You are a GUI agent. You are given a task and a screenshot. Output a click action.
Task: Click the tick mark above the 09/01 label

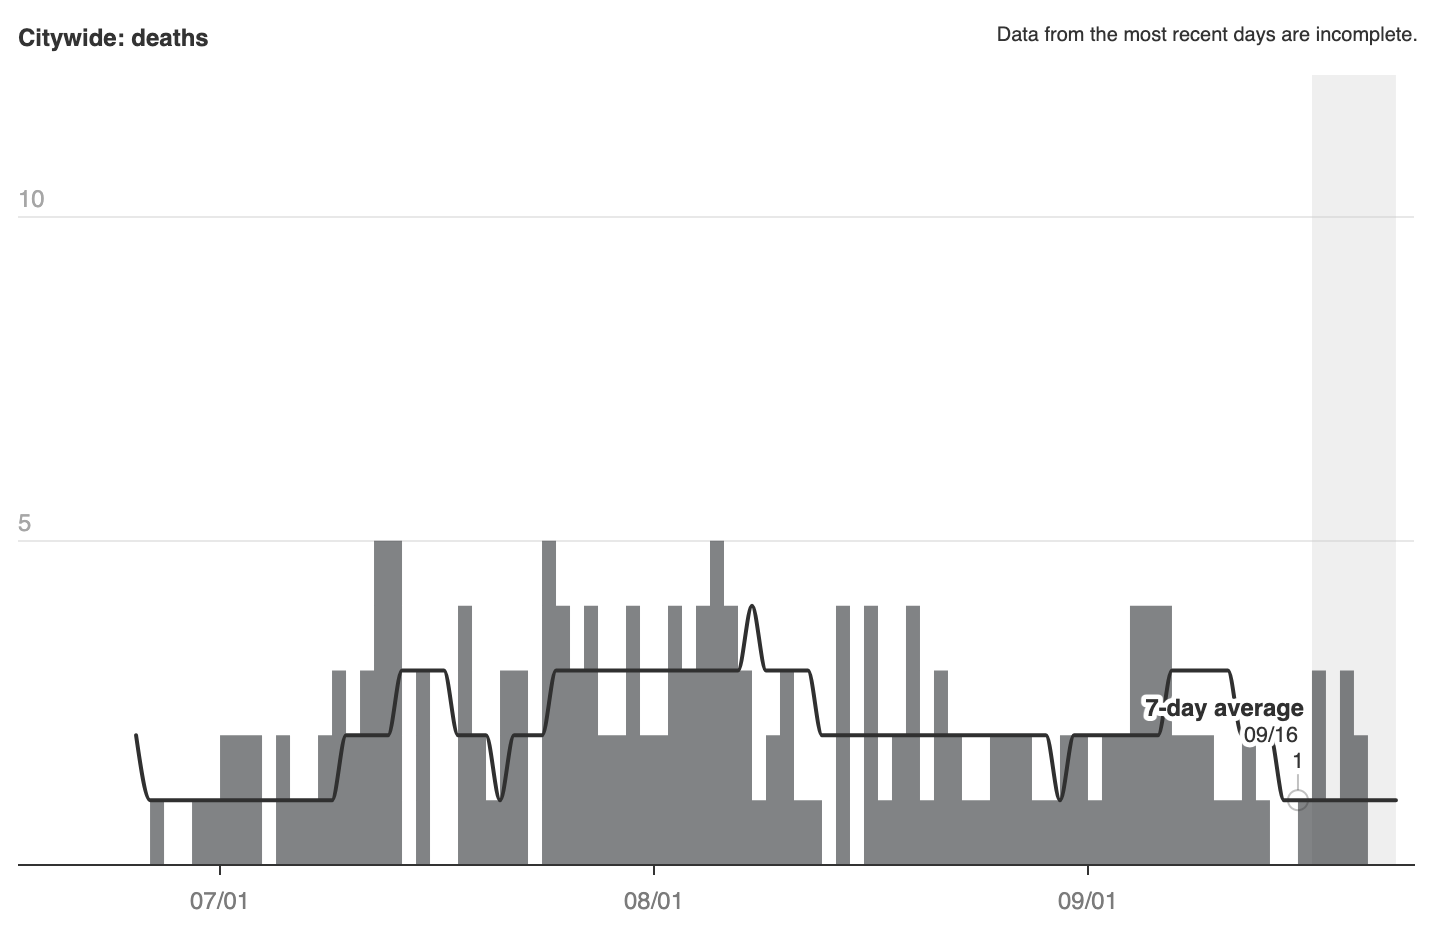click(x=1087, y=871)
